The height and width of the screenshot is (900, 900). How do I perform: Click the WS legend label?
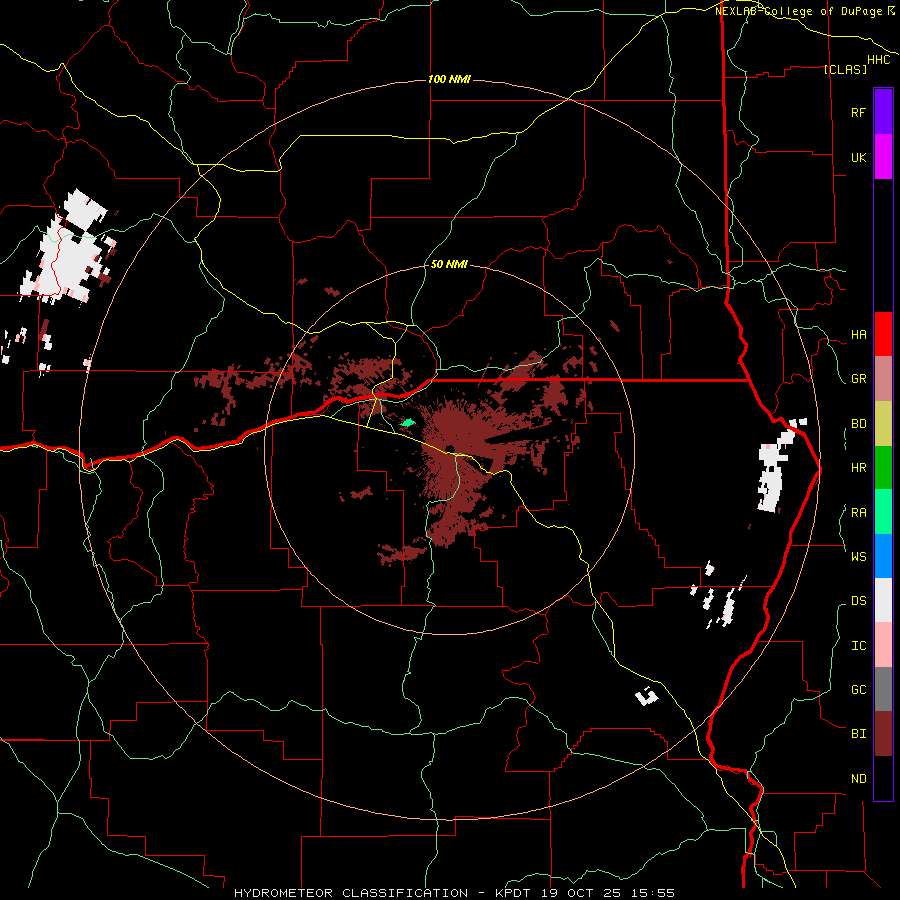pyautogui.click(x=858, y=556)
